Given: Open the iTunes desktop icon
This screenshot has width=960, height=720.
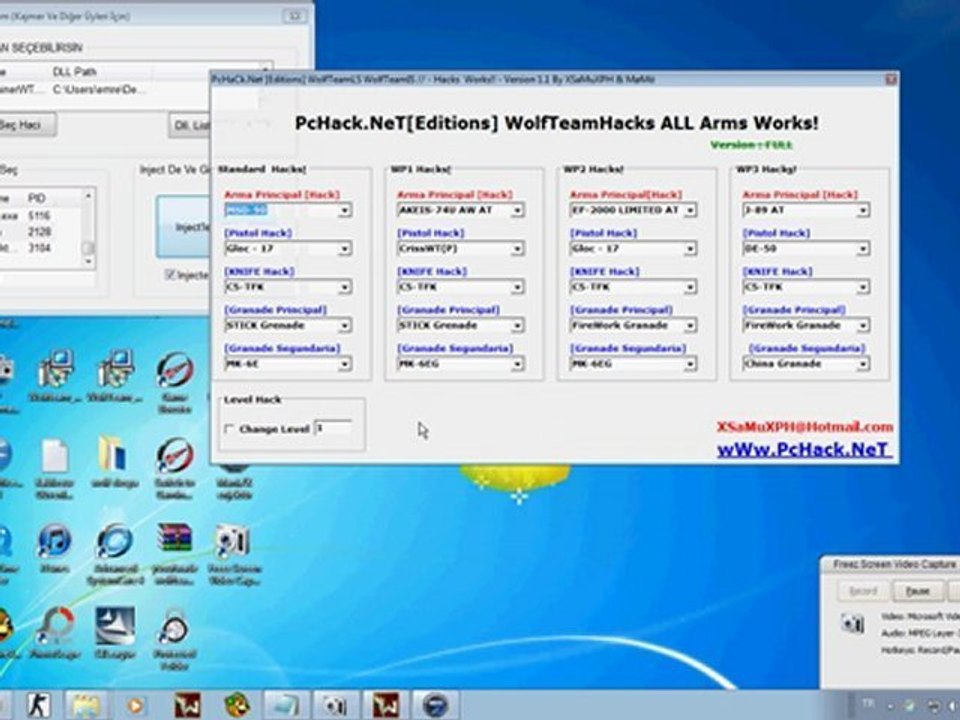Looking at the screenshot, I should pyautogui.click(x=54, y=549).
